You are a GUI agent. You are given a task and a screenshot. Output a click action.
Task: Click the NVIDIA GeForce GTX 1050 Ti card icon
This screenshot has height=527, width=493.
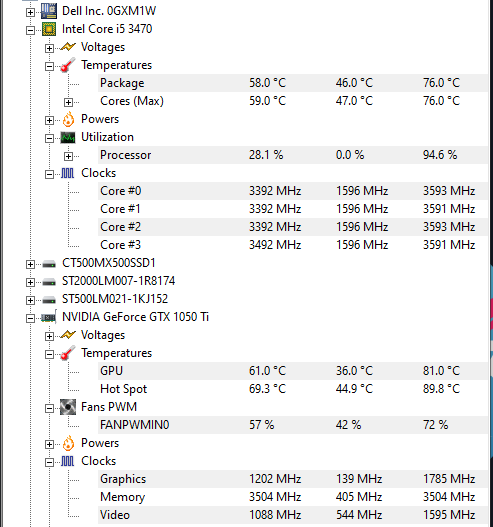tap(49, 317)
